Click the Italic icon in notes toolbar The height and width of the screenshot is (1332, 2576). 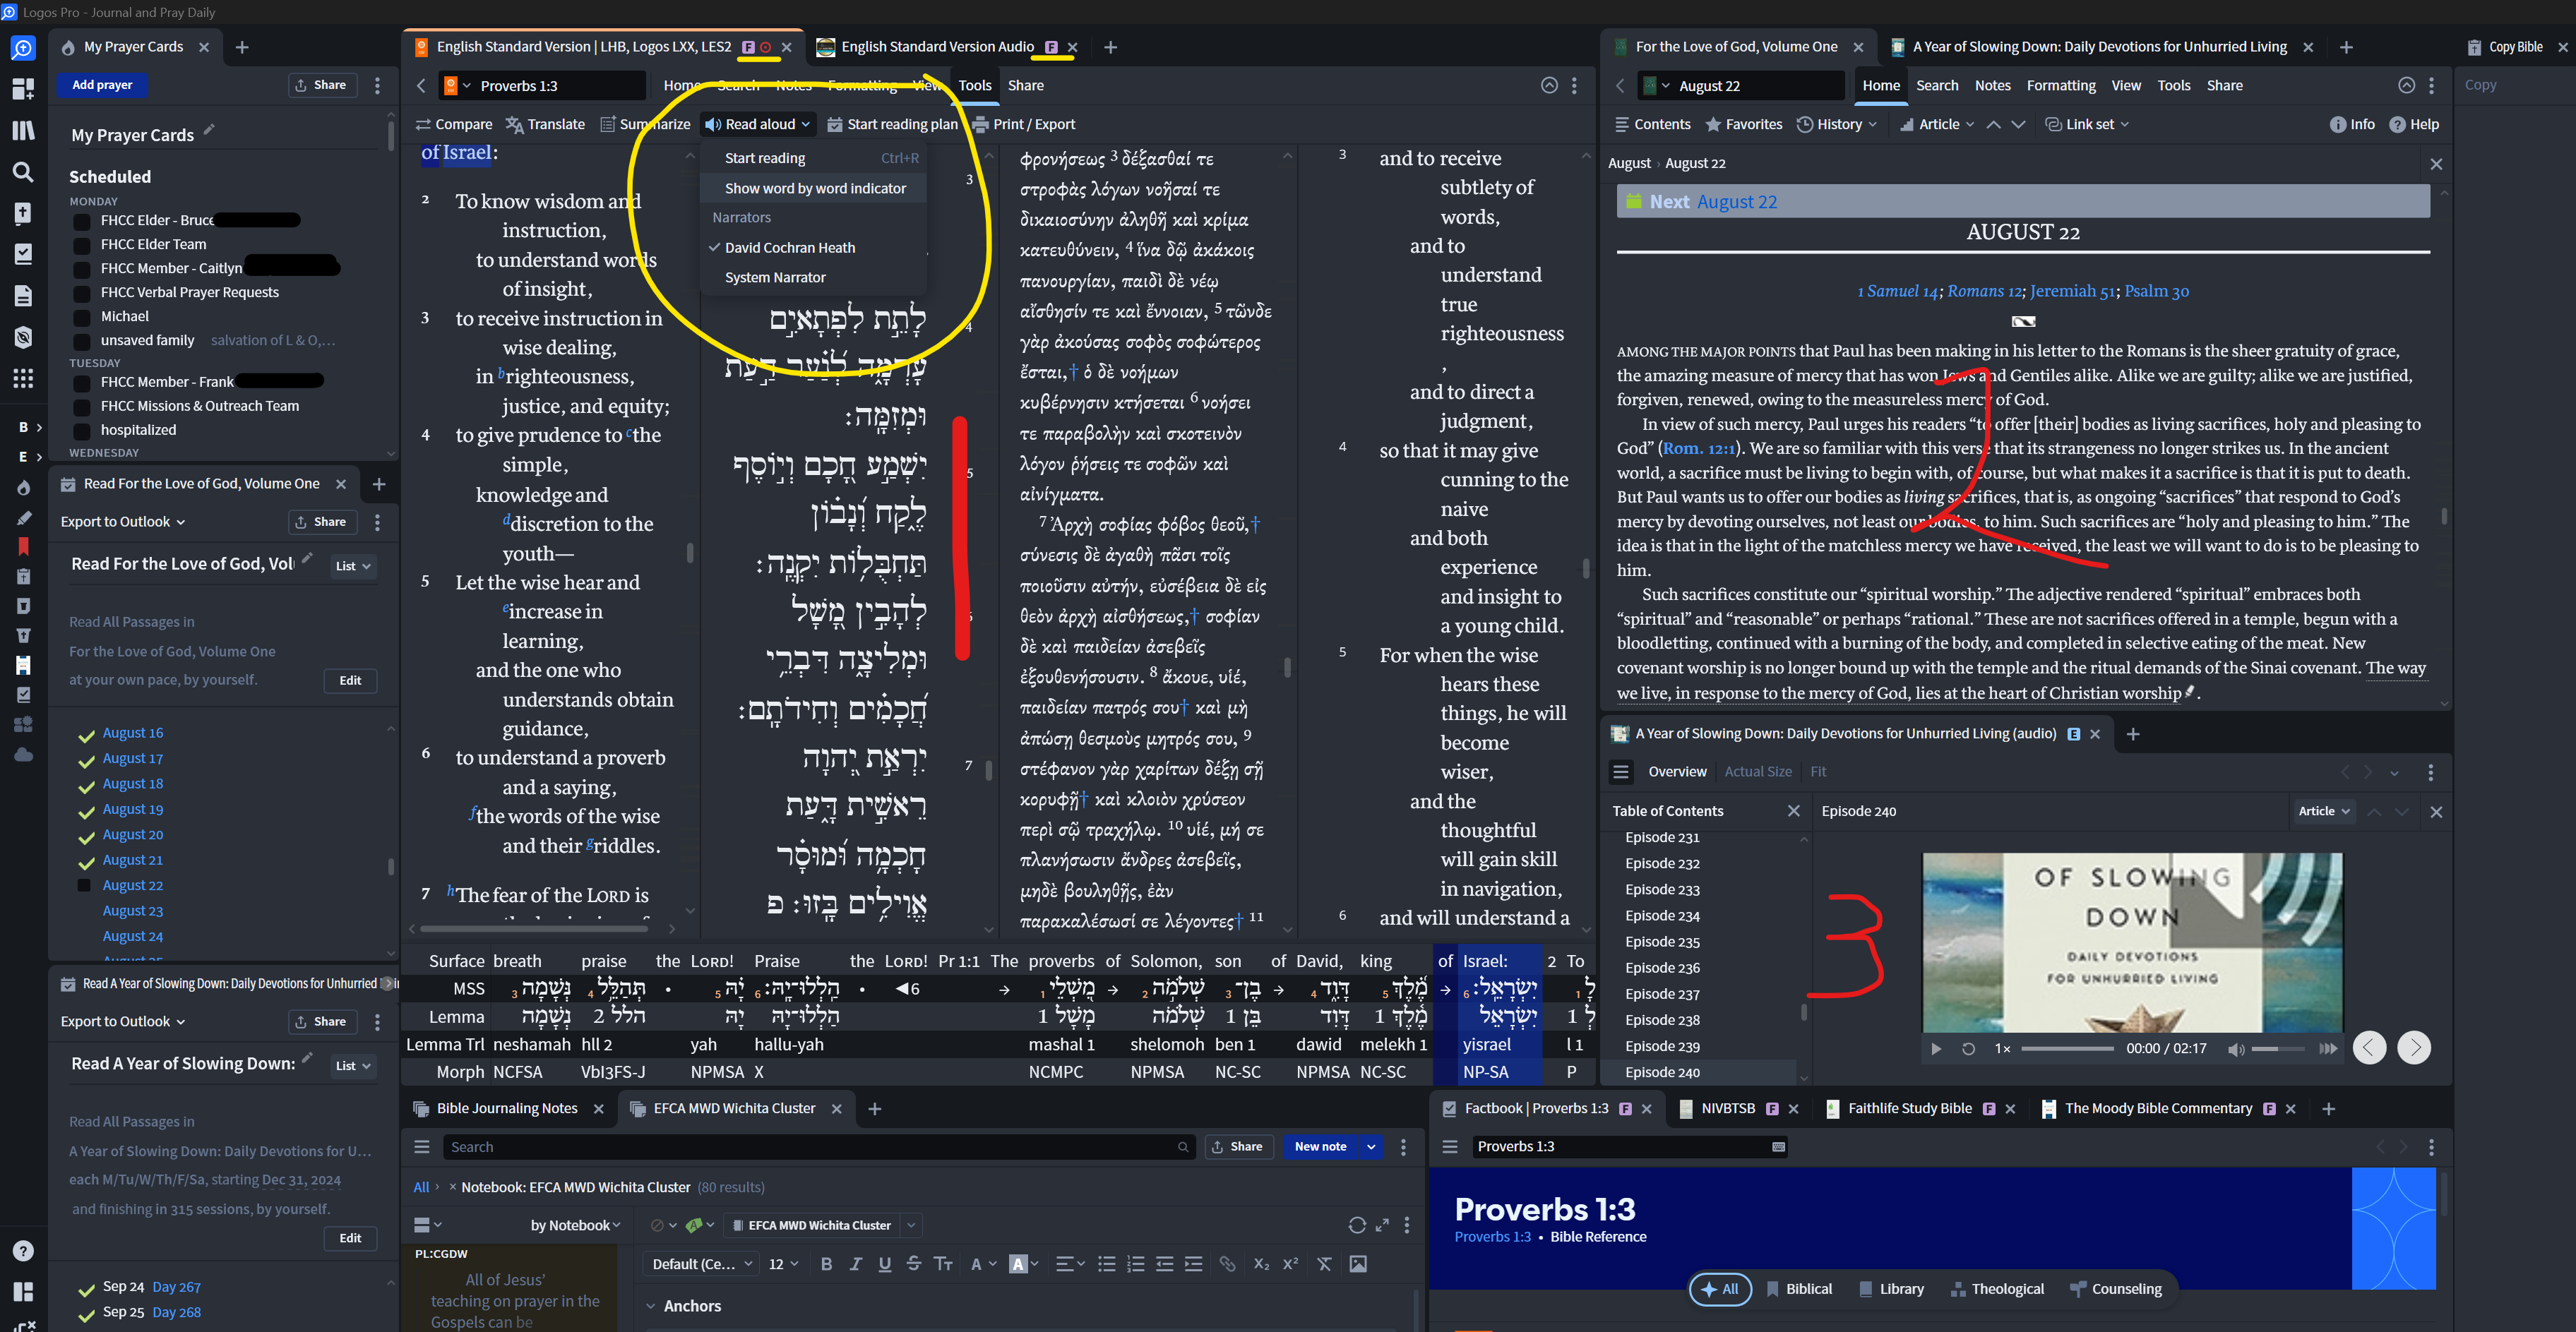pos(855,1264)
